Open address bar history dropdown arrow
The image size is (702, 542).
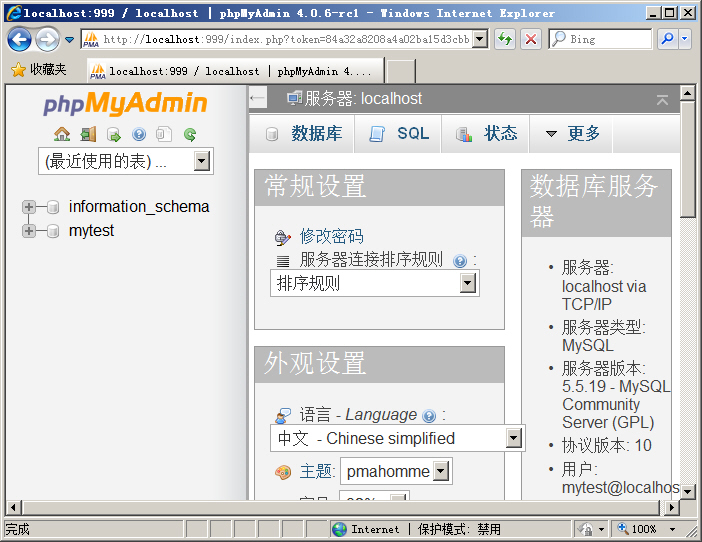click(480, 39)
